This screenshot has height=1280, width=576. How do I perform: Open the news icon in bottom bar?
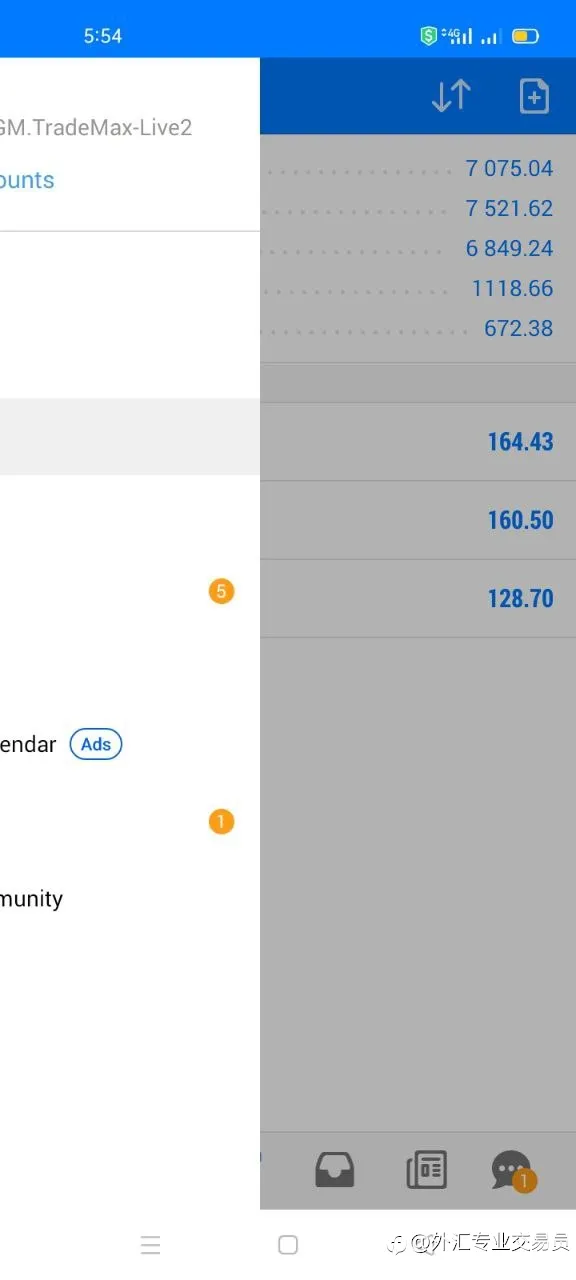427,1169
